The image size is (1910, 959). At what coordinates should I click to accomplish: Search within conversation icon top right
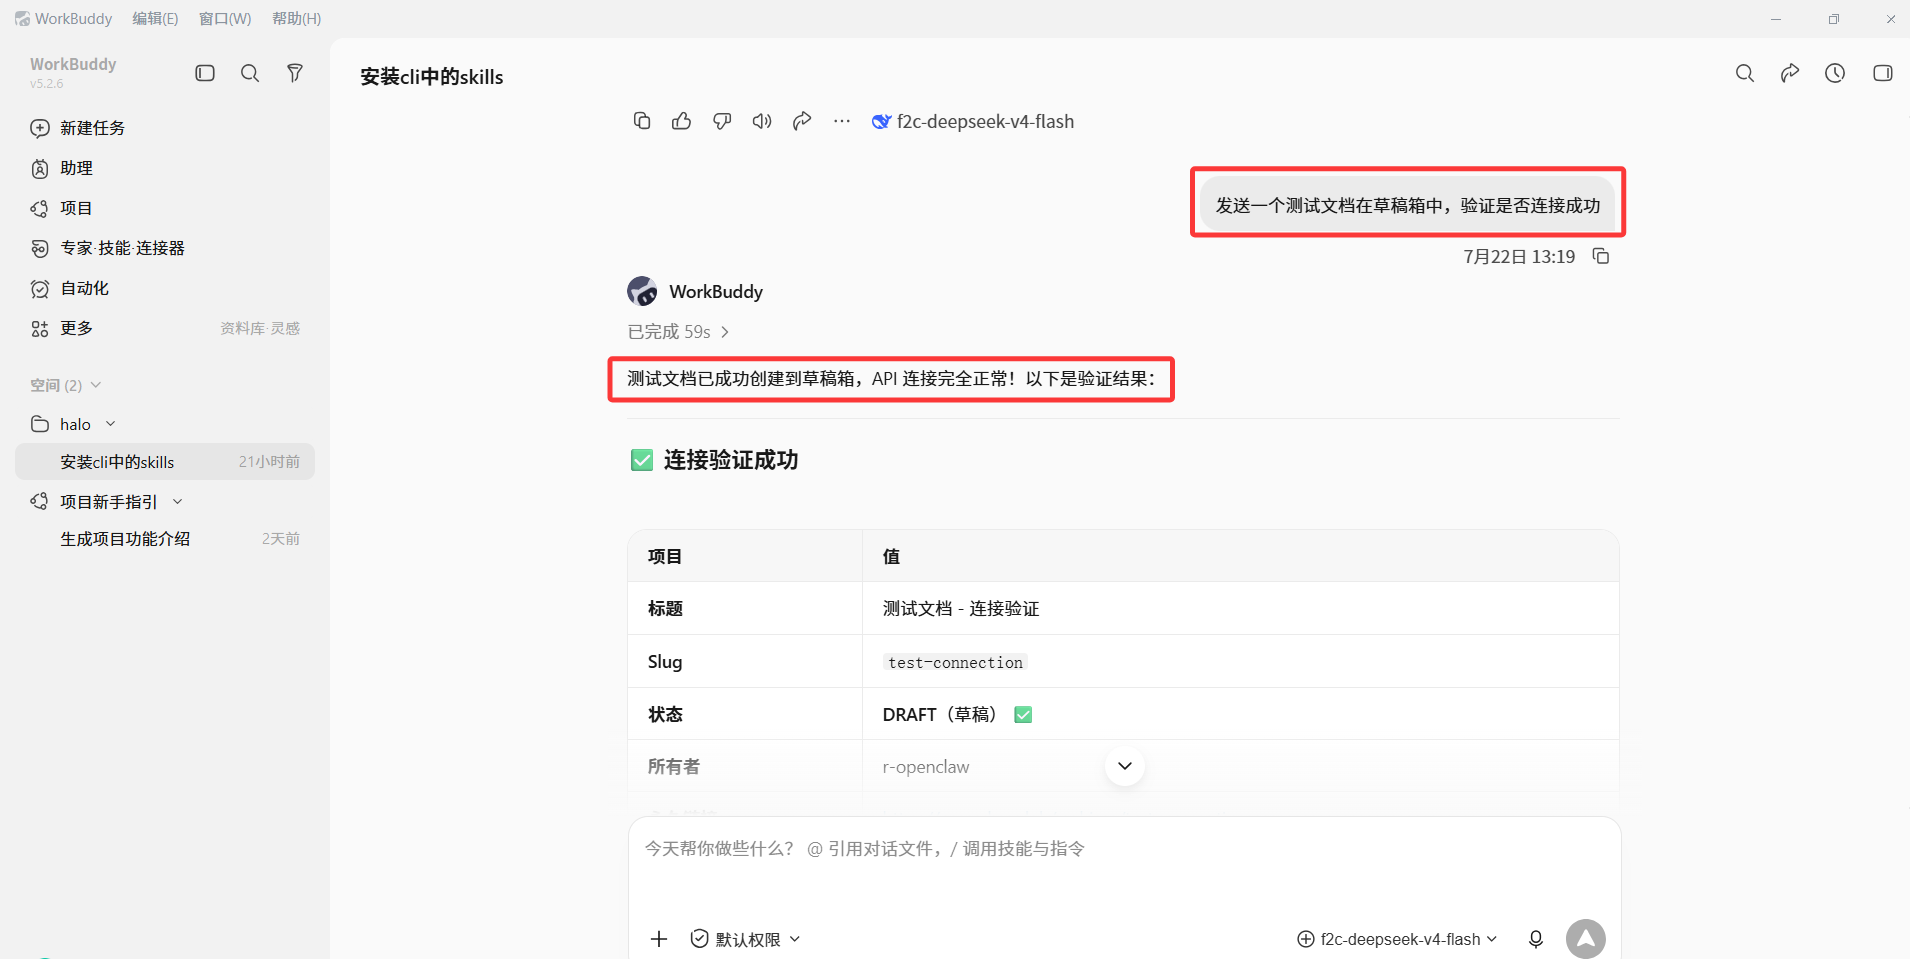pos(1745,73)
